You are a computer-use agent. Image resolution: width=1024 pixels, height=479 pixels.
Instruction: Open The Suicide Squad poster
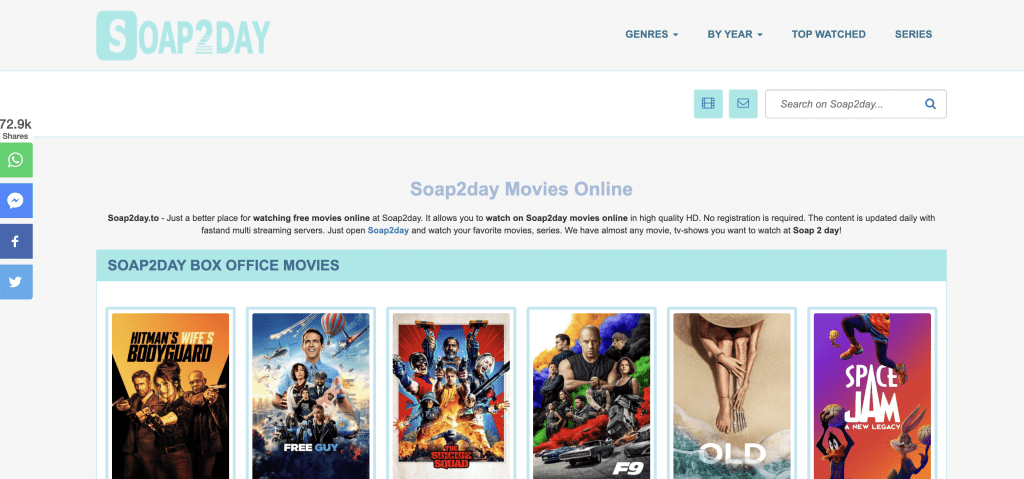point(451,395)
